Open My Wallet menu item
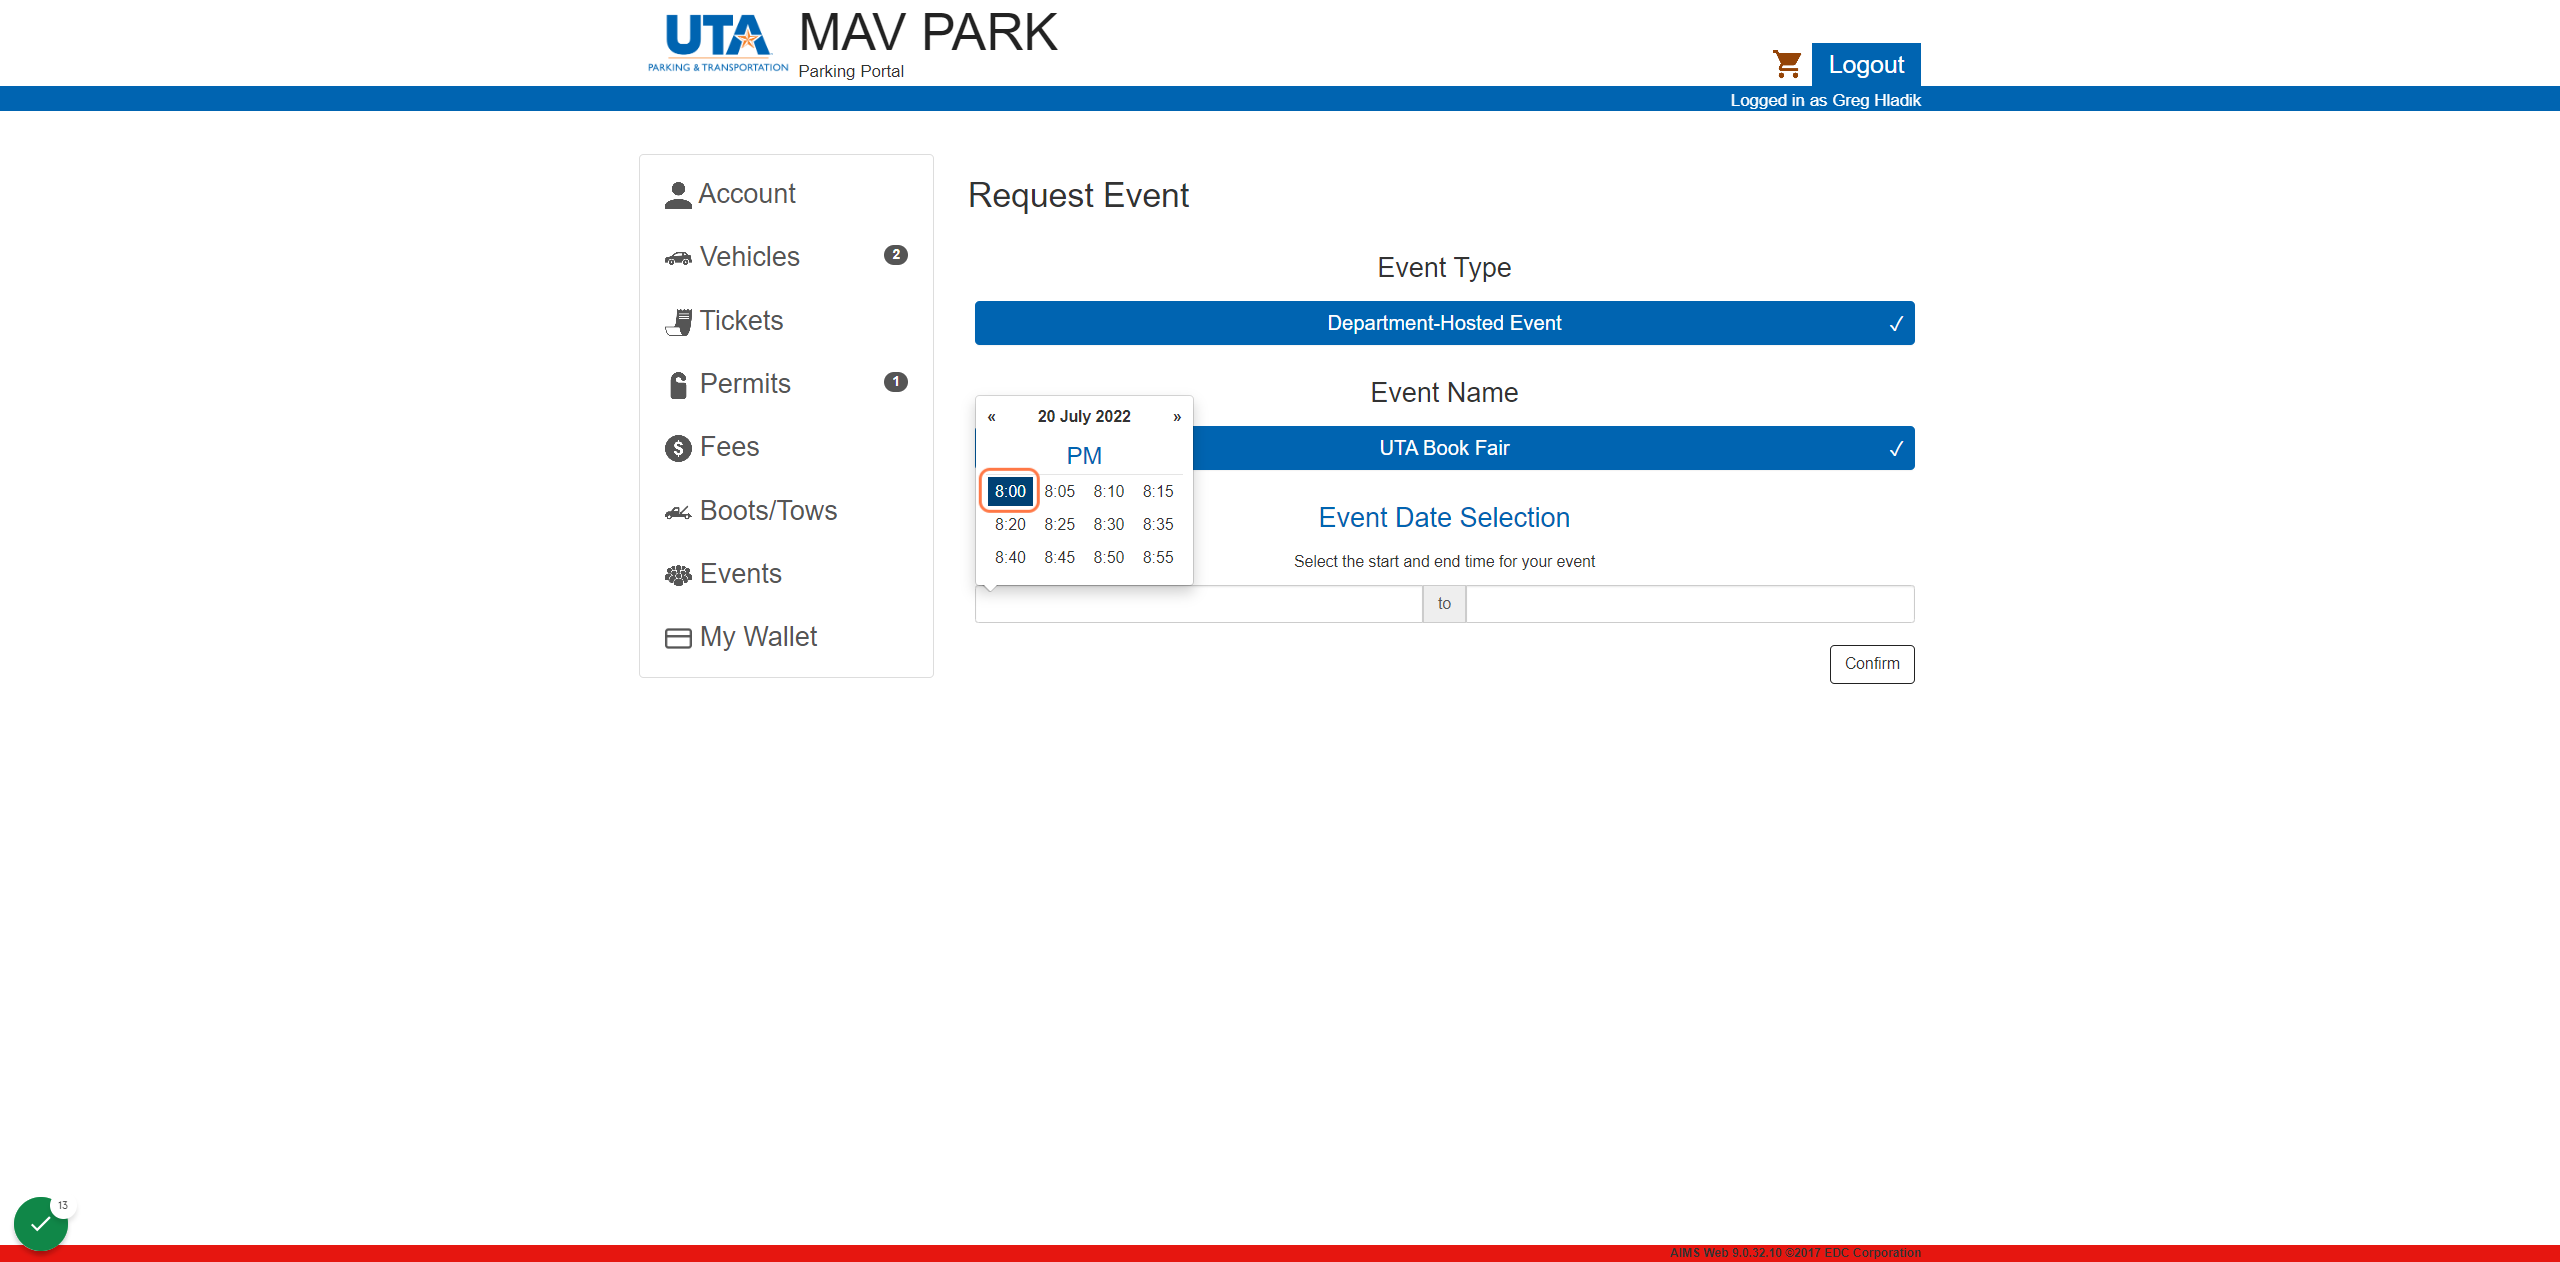 click(786, 637)
